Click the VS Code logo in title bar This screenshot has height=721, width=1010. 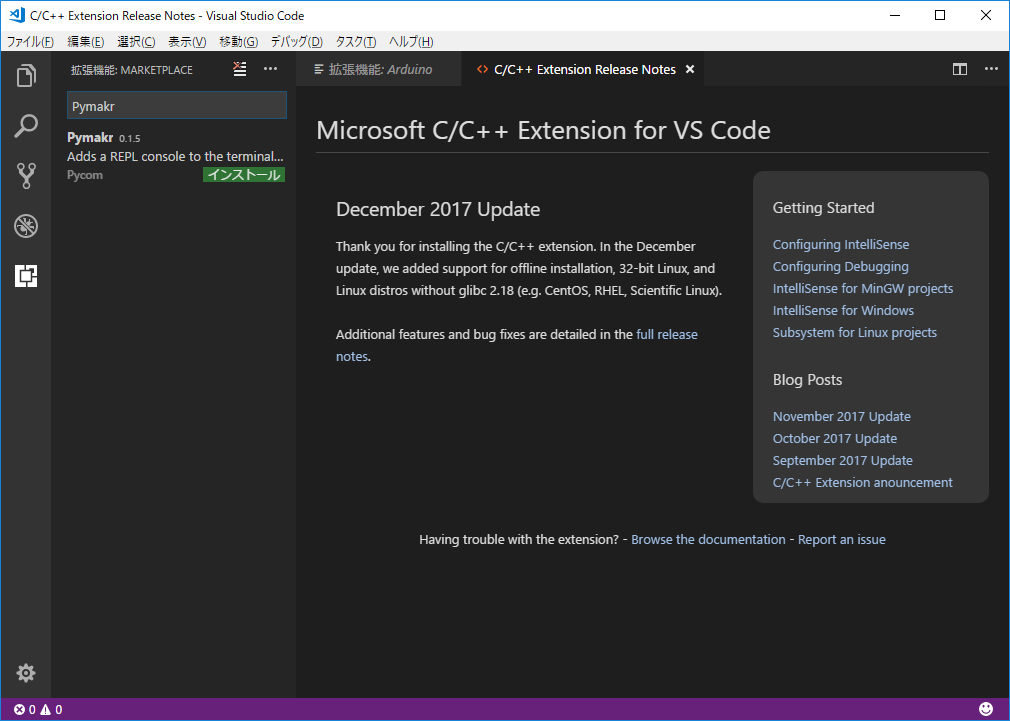pyautogui.click(x=17, y=15)
